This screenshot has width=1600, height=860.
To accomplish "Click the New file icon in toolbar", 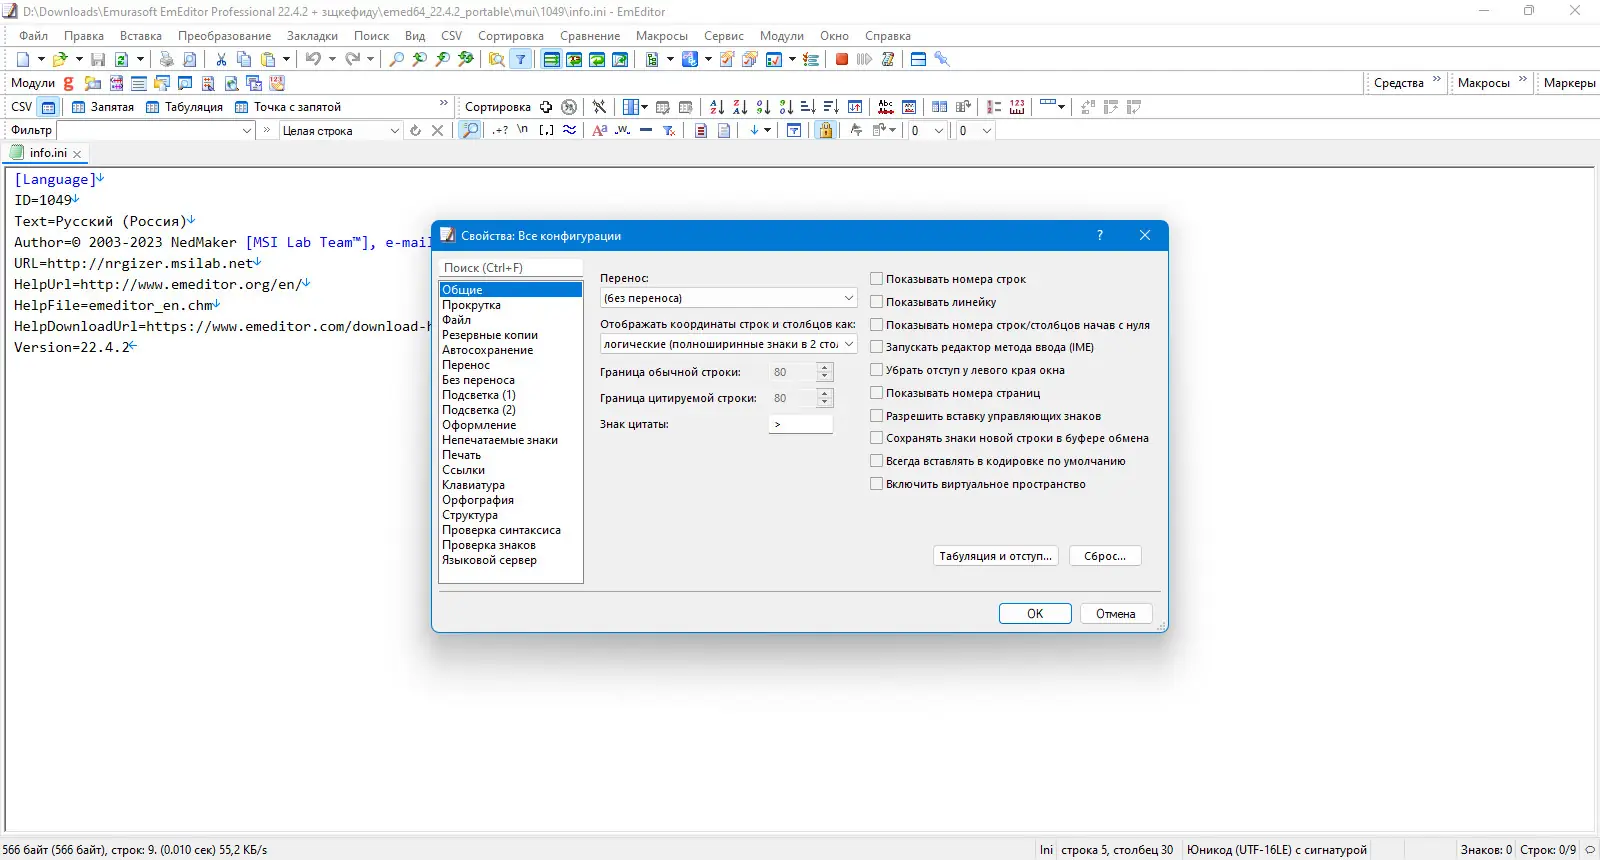I will [x=23, y=59].
